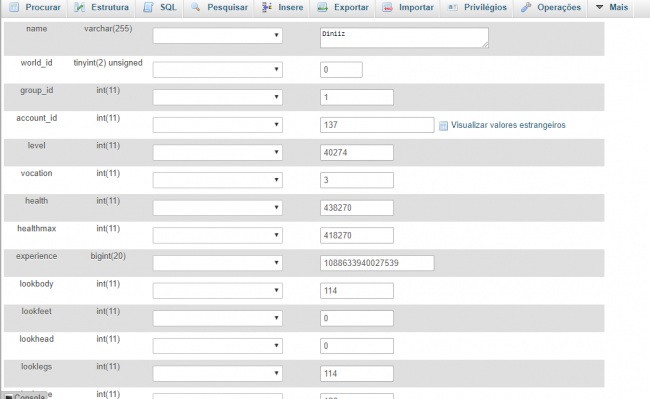Open function dropdown for lookbody row

pyautogui.click(x=218, y=290)
